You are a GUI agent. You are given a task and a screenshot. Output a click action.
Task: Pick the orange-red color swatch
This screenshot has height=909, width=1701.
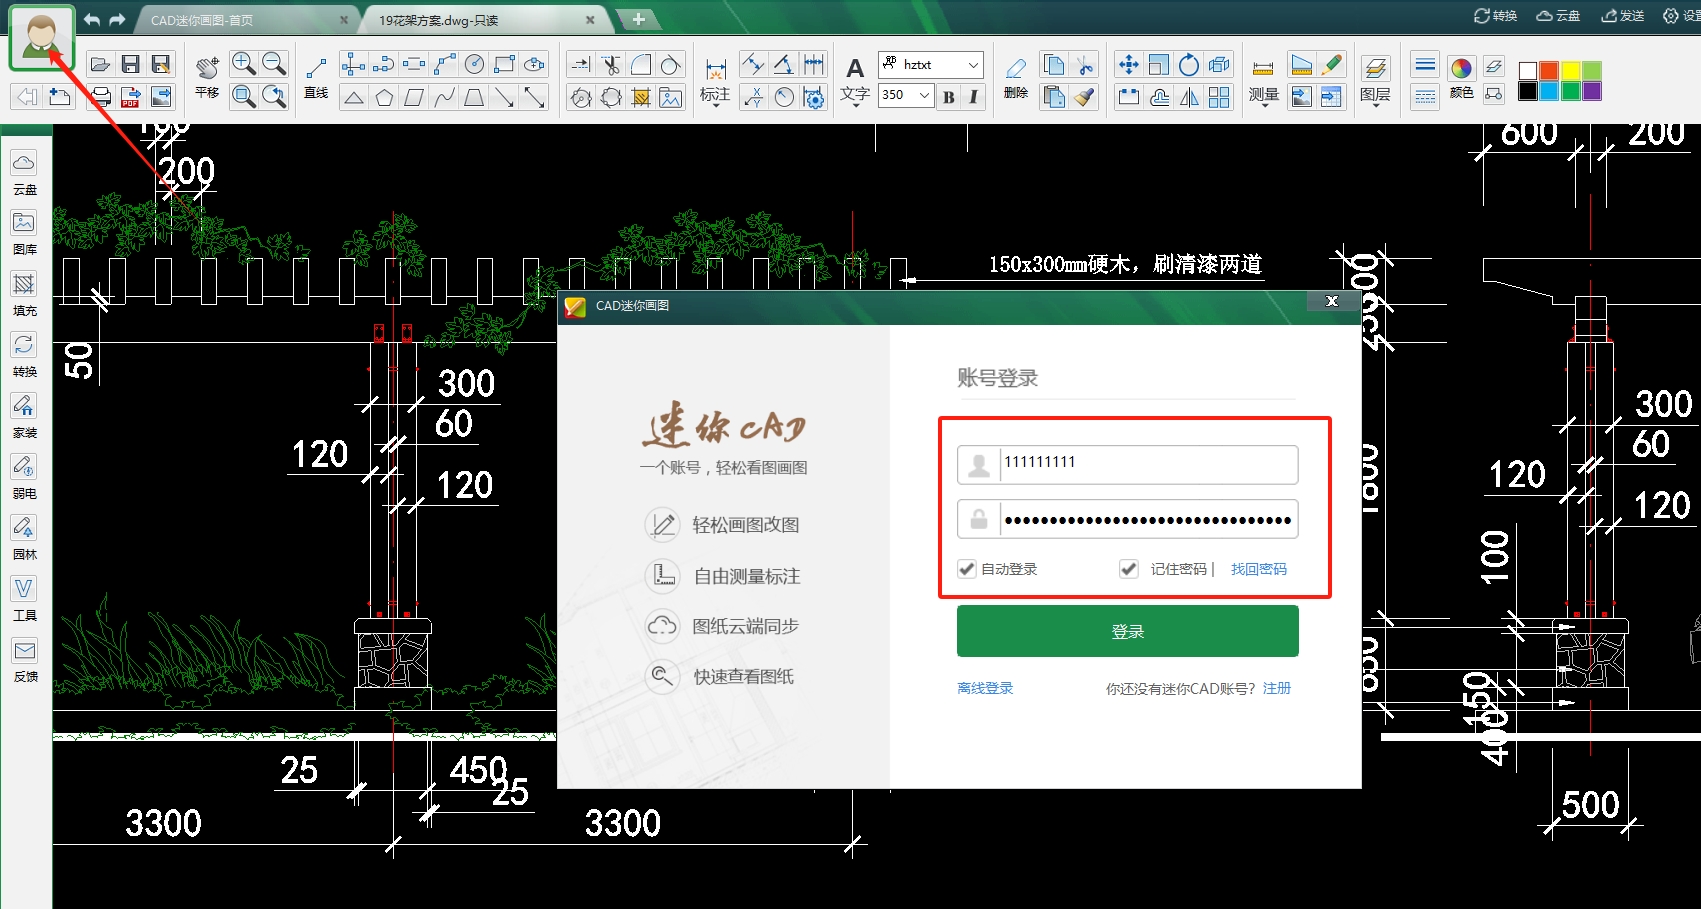point(1549,70)
